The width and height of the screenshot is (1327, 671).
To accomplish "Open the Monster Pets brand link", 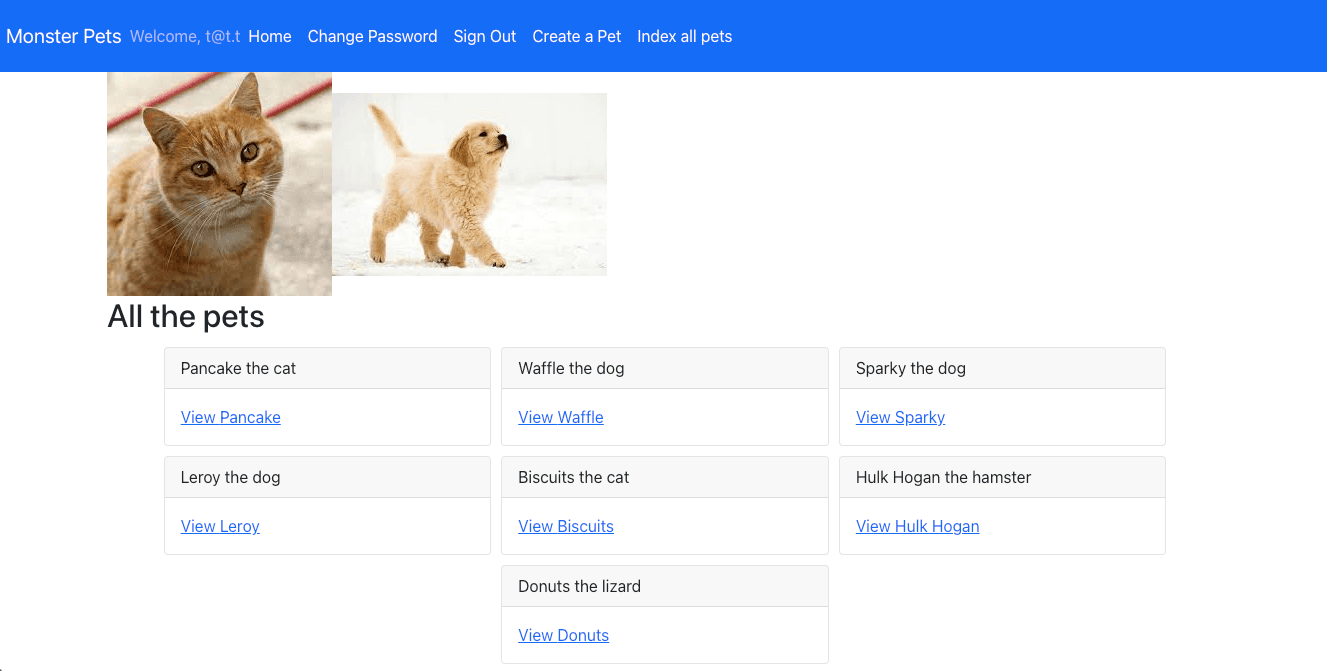I will (x=64, y=36).
